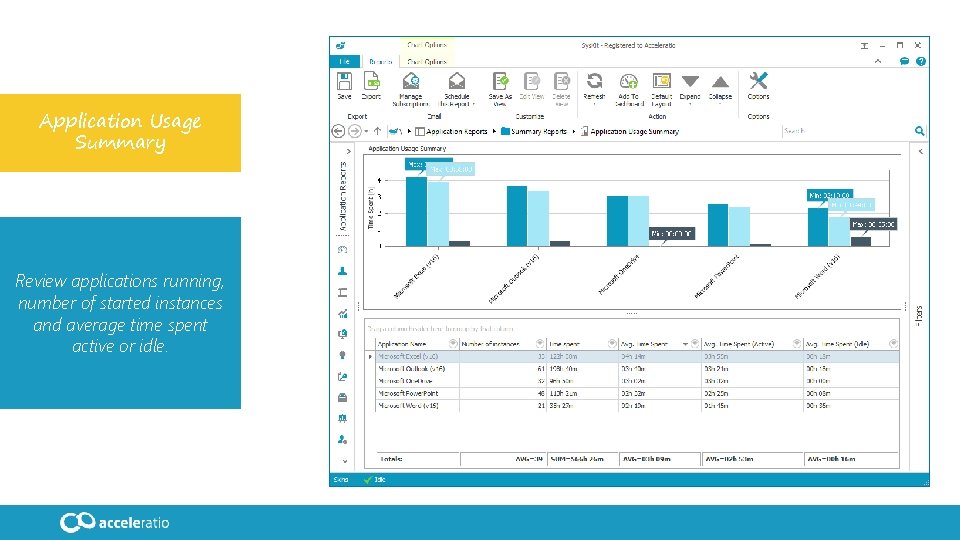
Task: Click the Microsoft Word dark-grey chart bar
Action: 861,241
